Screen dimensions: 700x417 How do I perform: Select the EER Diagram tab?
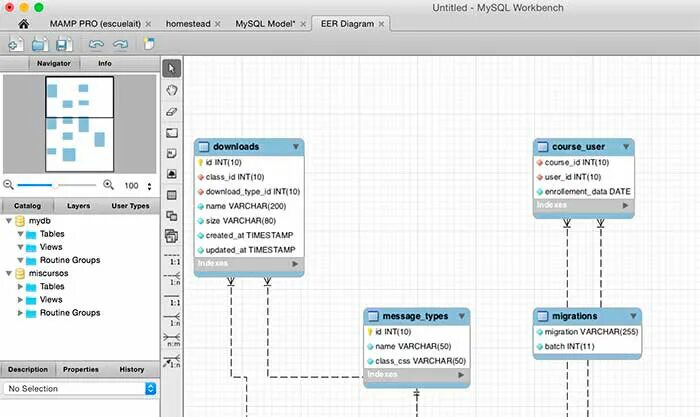pyautogui.click(x=347, y=24)
